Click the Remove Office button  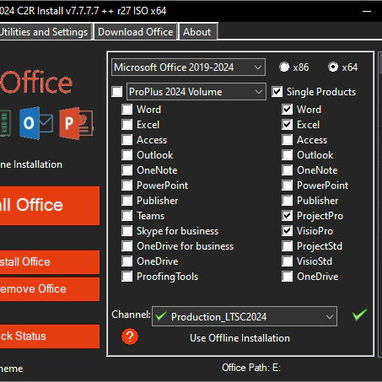click(50, 289)
